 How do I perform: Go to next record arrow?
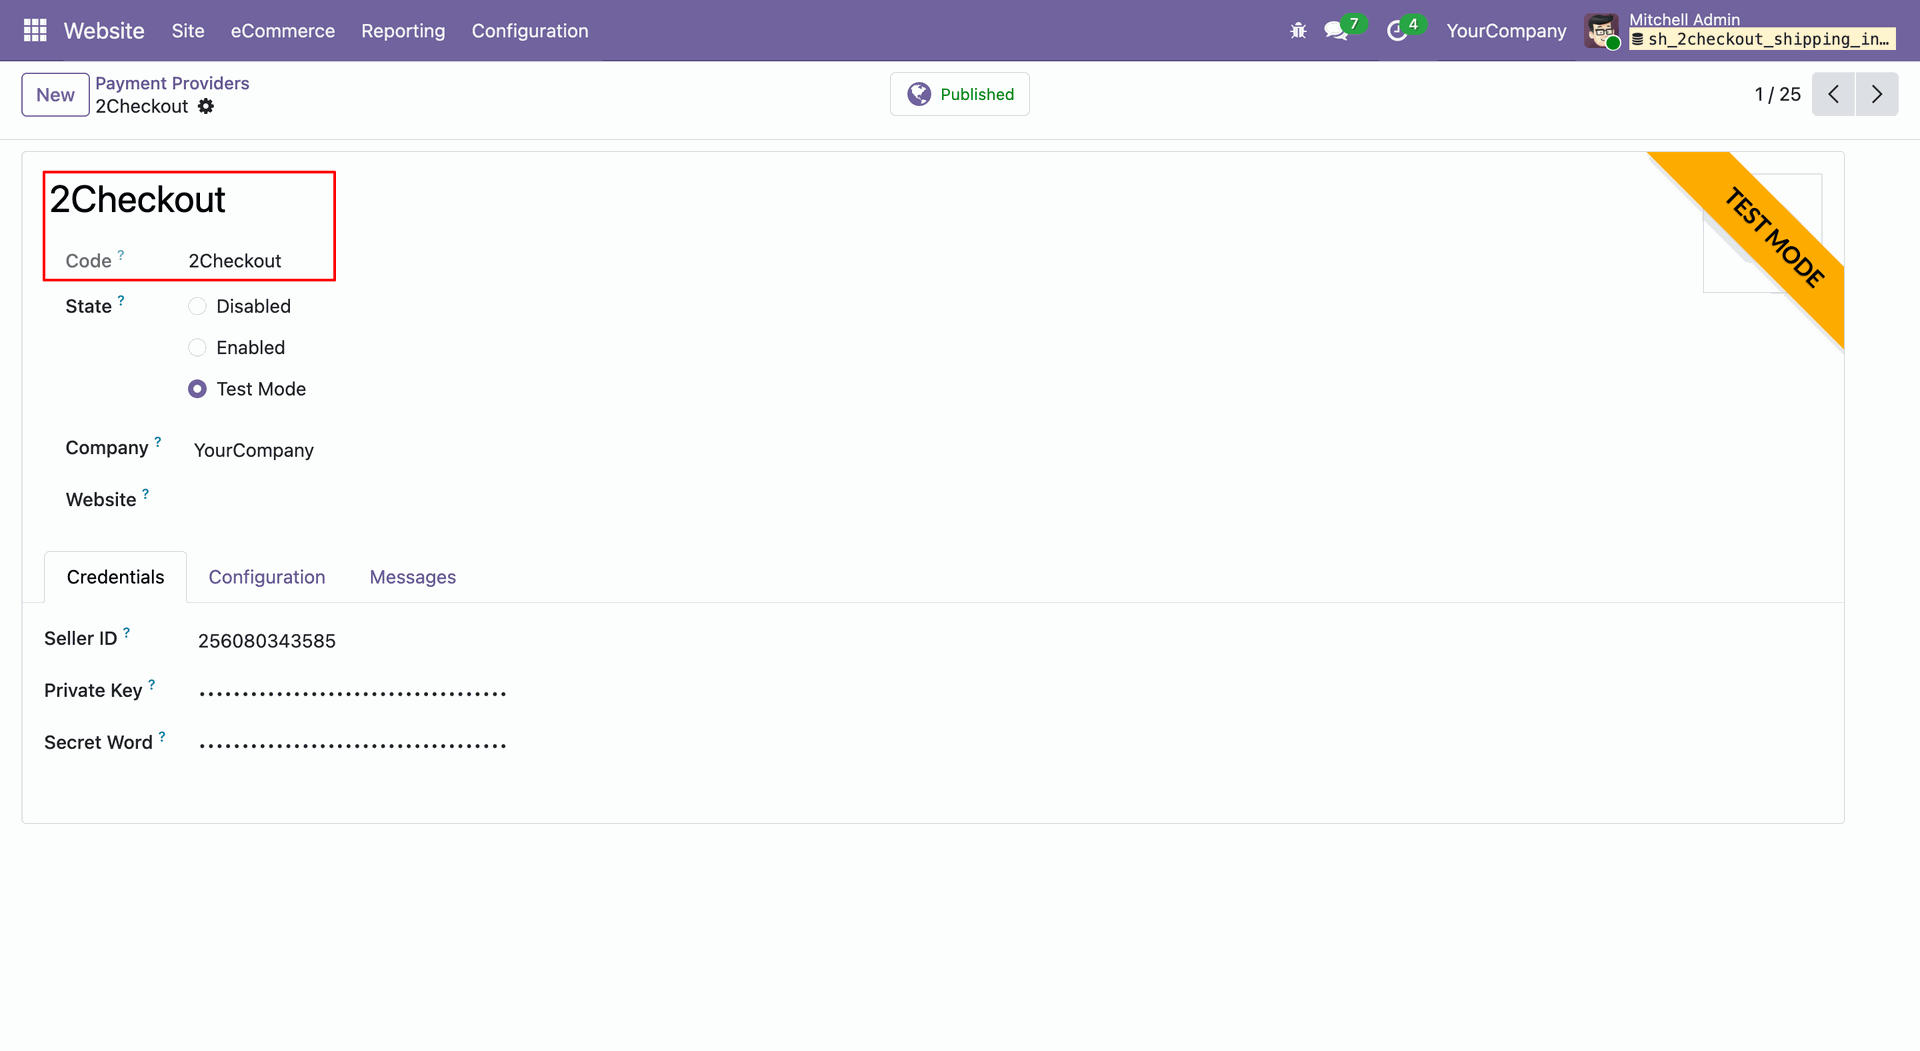pyautogui.click(x=1877, y=94)
